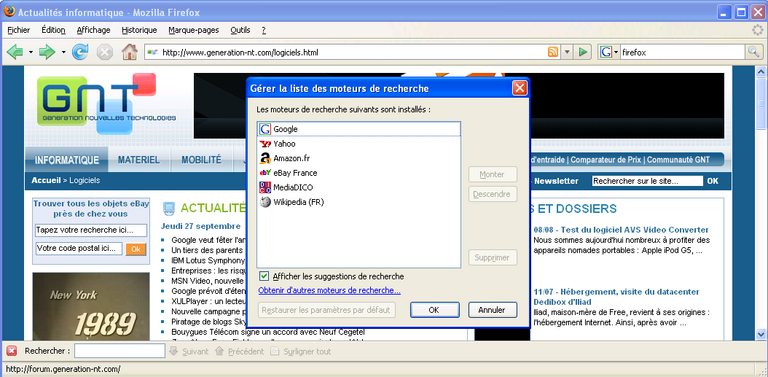Click the orange eBay Ok button
Screen dimensions: 768x377
tap(136, 249)
